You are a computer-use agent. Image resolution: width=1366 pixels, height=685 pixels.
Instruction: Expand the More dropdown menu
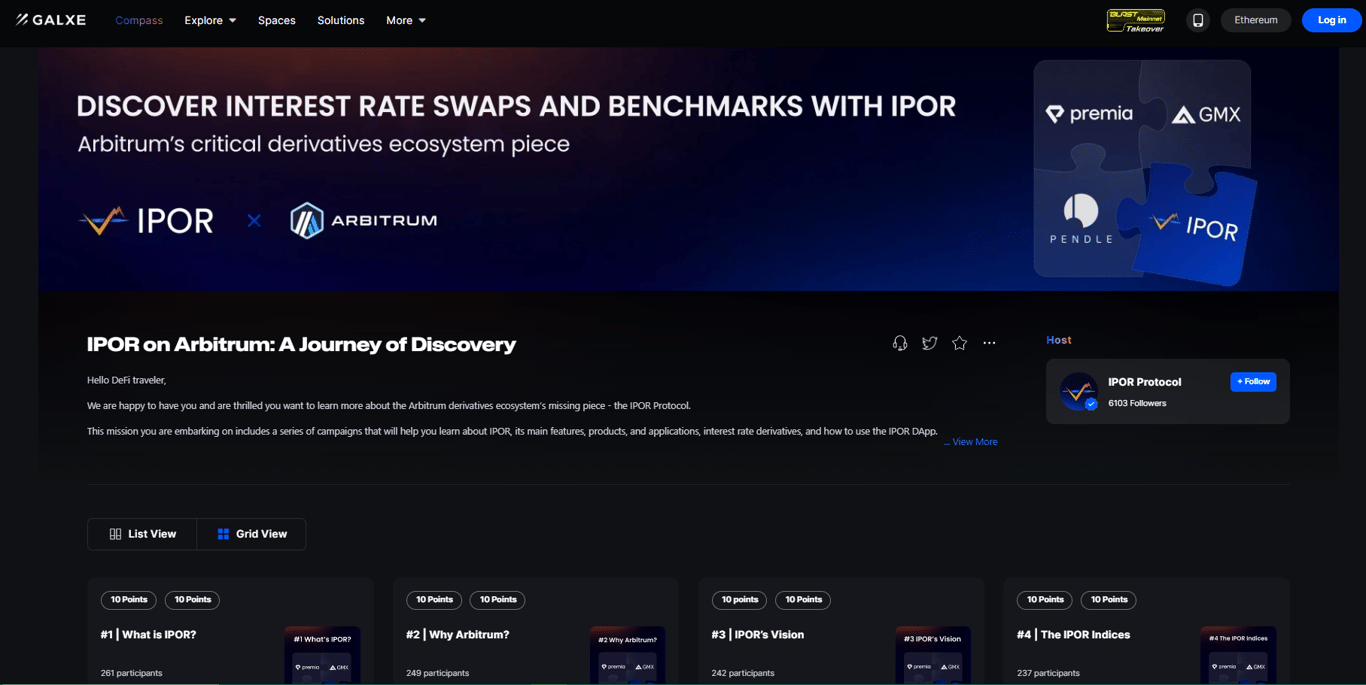point(406,20)
